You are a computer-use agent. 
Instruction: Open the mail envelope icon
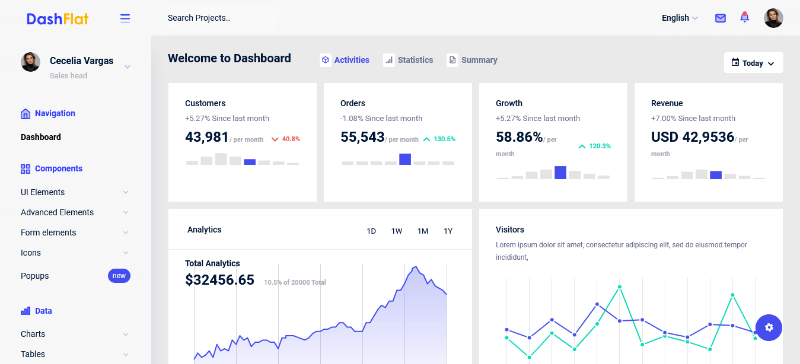tap(720, 18)
